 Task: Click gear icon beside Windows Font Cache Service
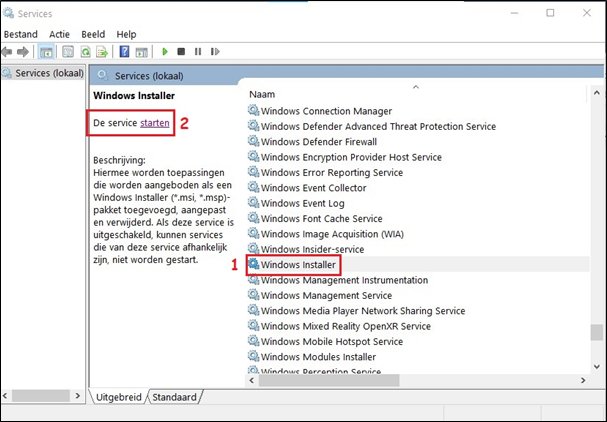254,218
